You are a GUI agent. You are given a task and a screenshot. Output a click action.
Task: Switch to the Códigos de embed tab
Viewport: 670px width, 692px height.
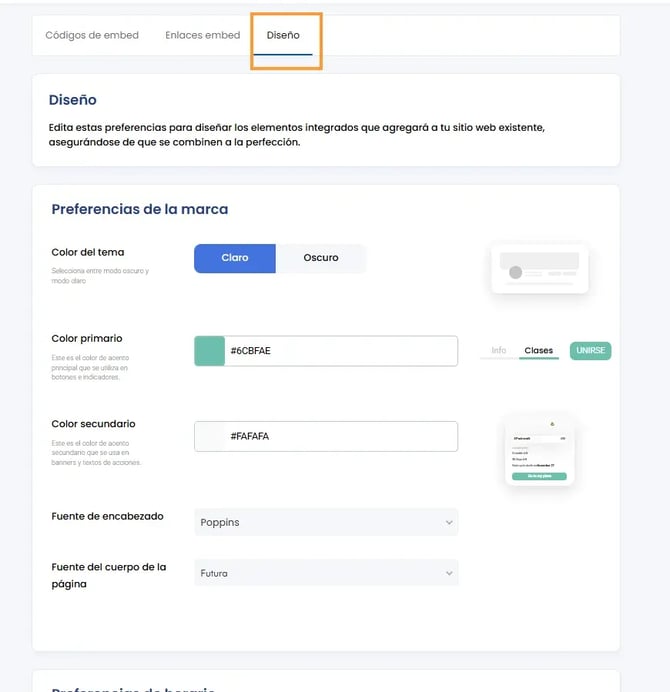[92, 35]
